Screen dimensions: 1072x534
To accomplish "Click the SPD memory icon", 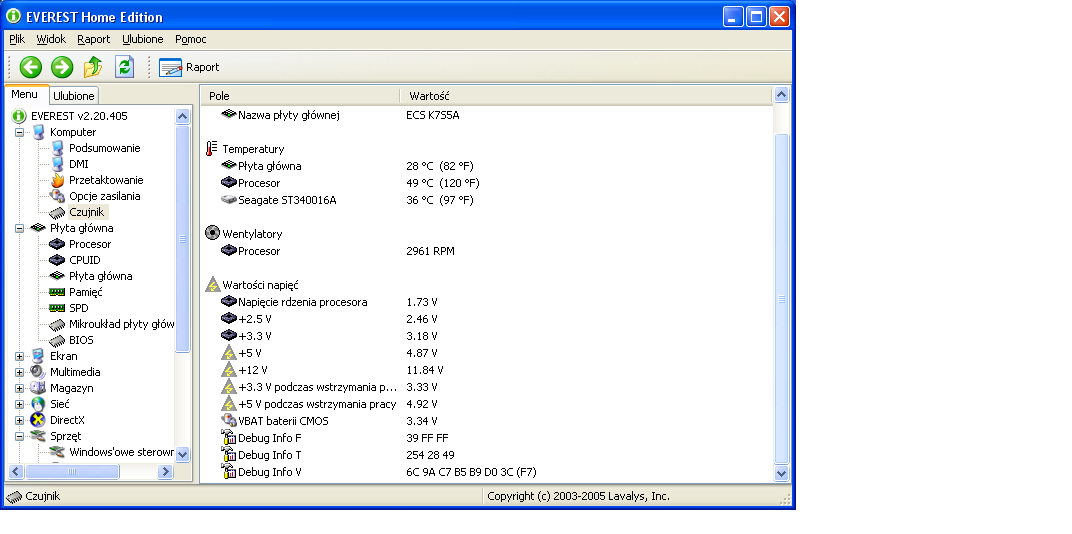I will 57,308.
